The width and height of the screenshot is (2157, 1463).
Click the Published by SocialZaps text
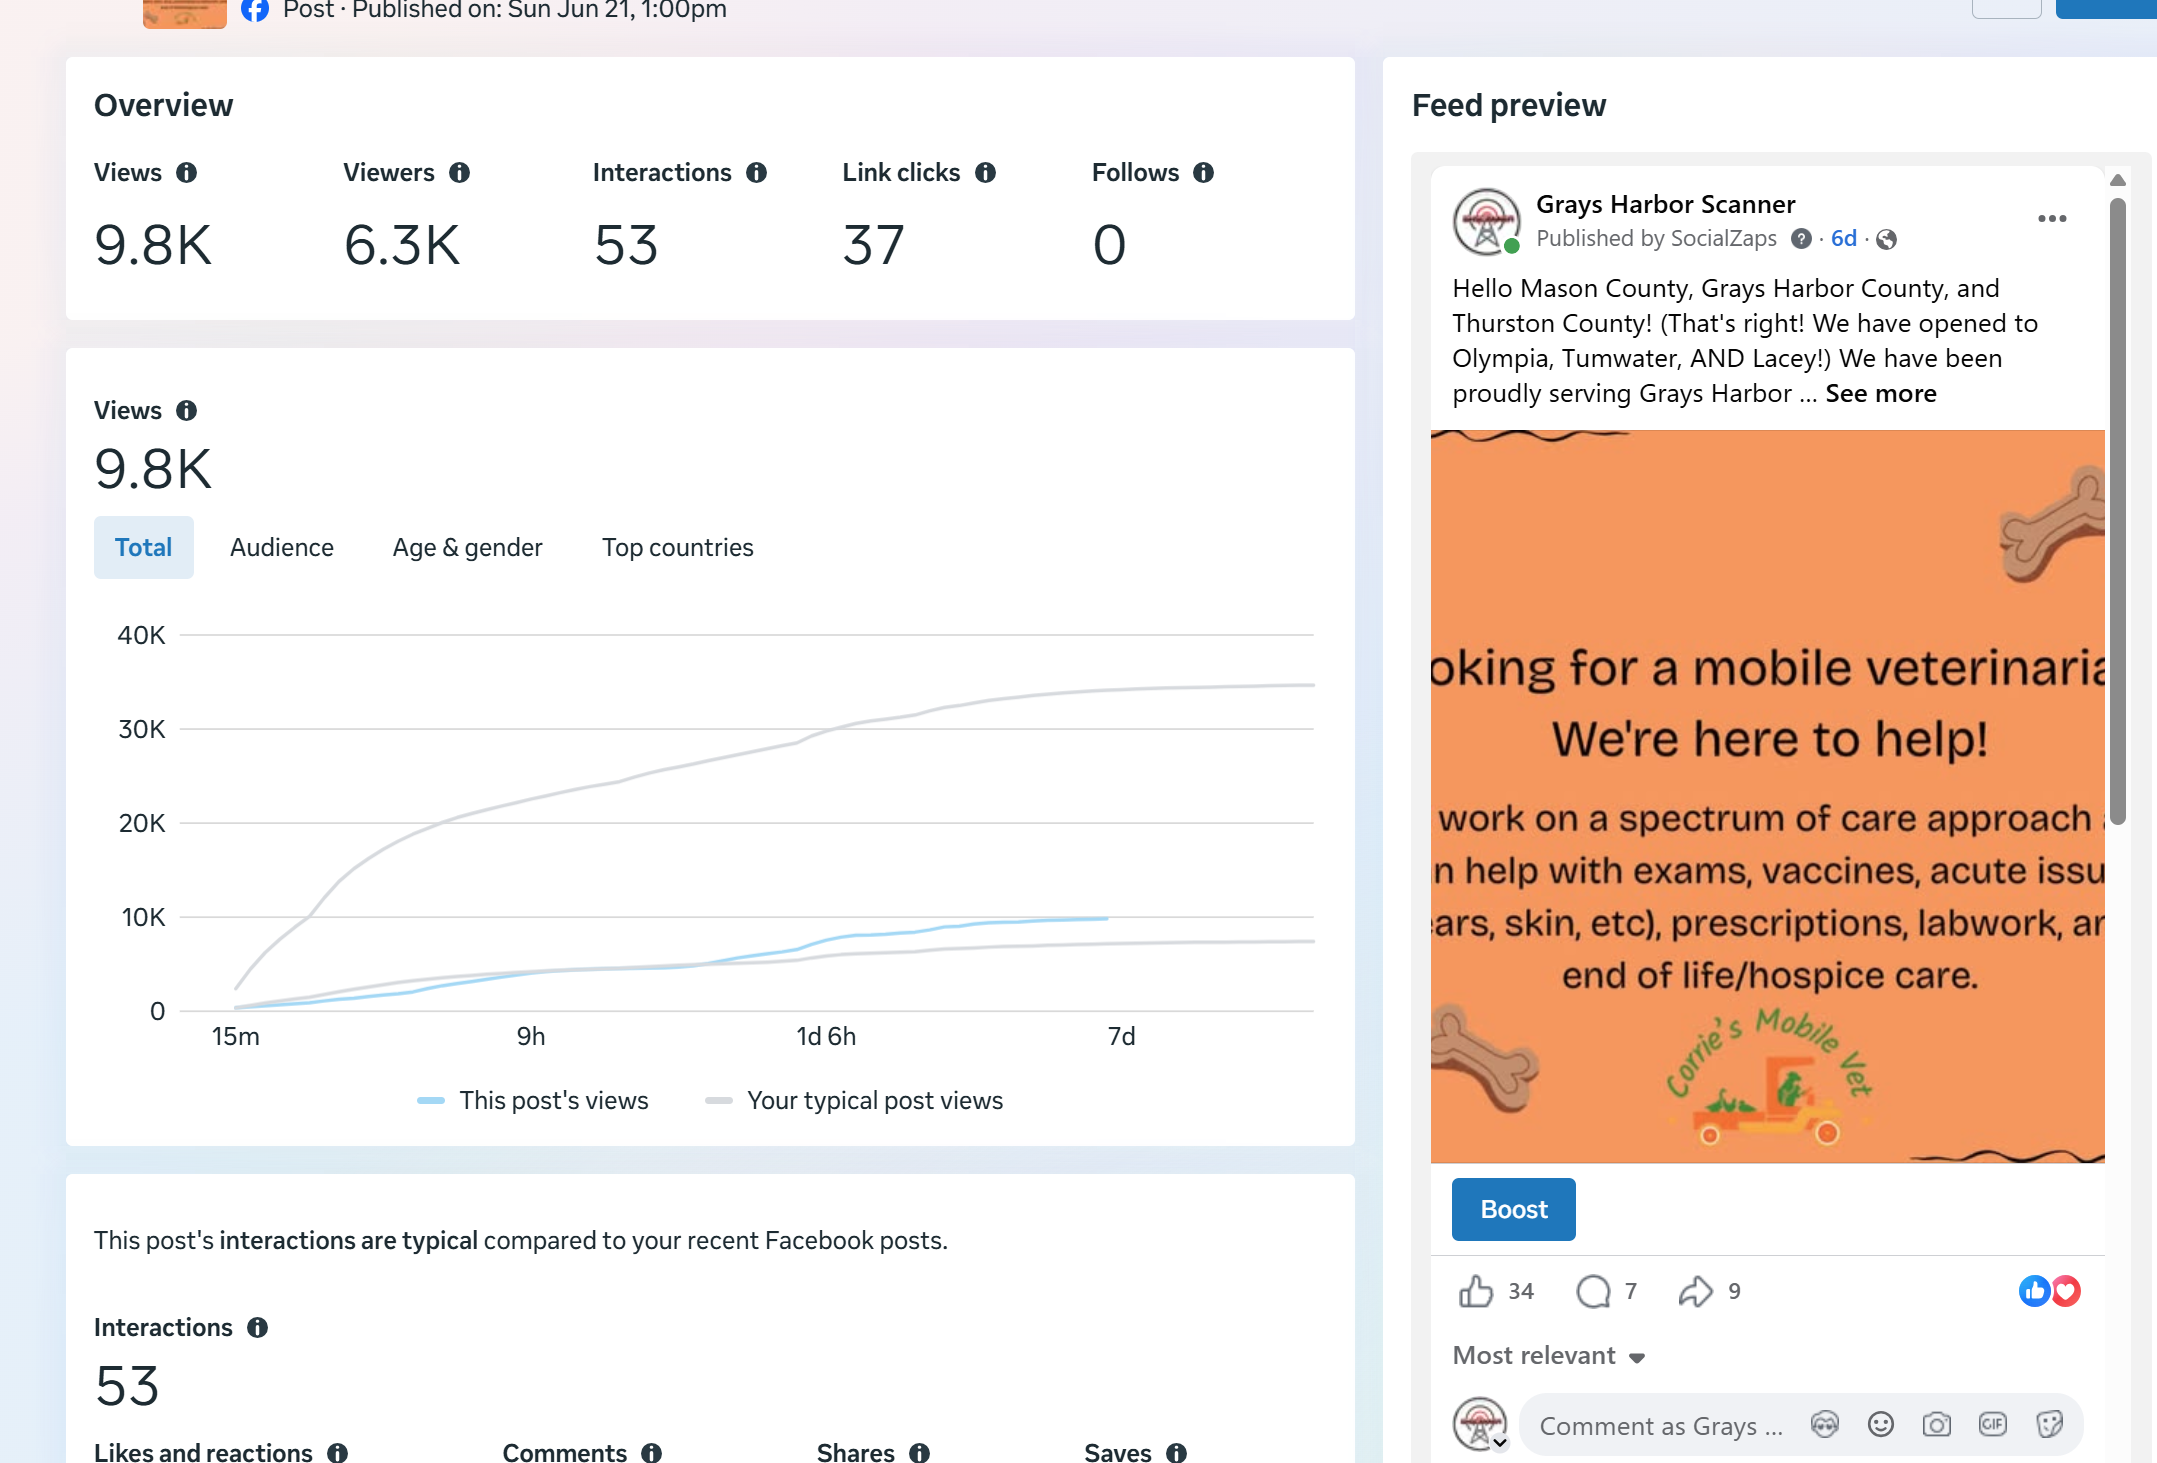1656,239
